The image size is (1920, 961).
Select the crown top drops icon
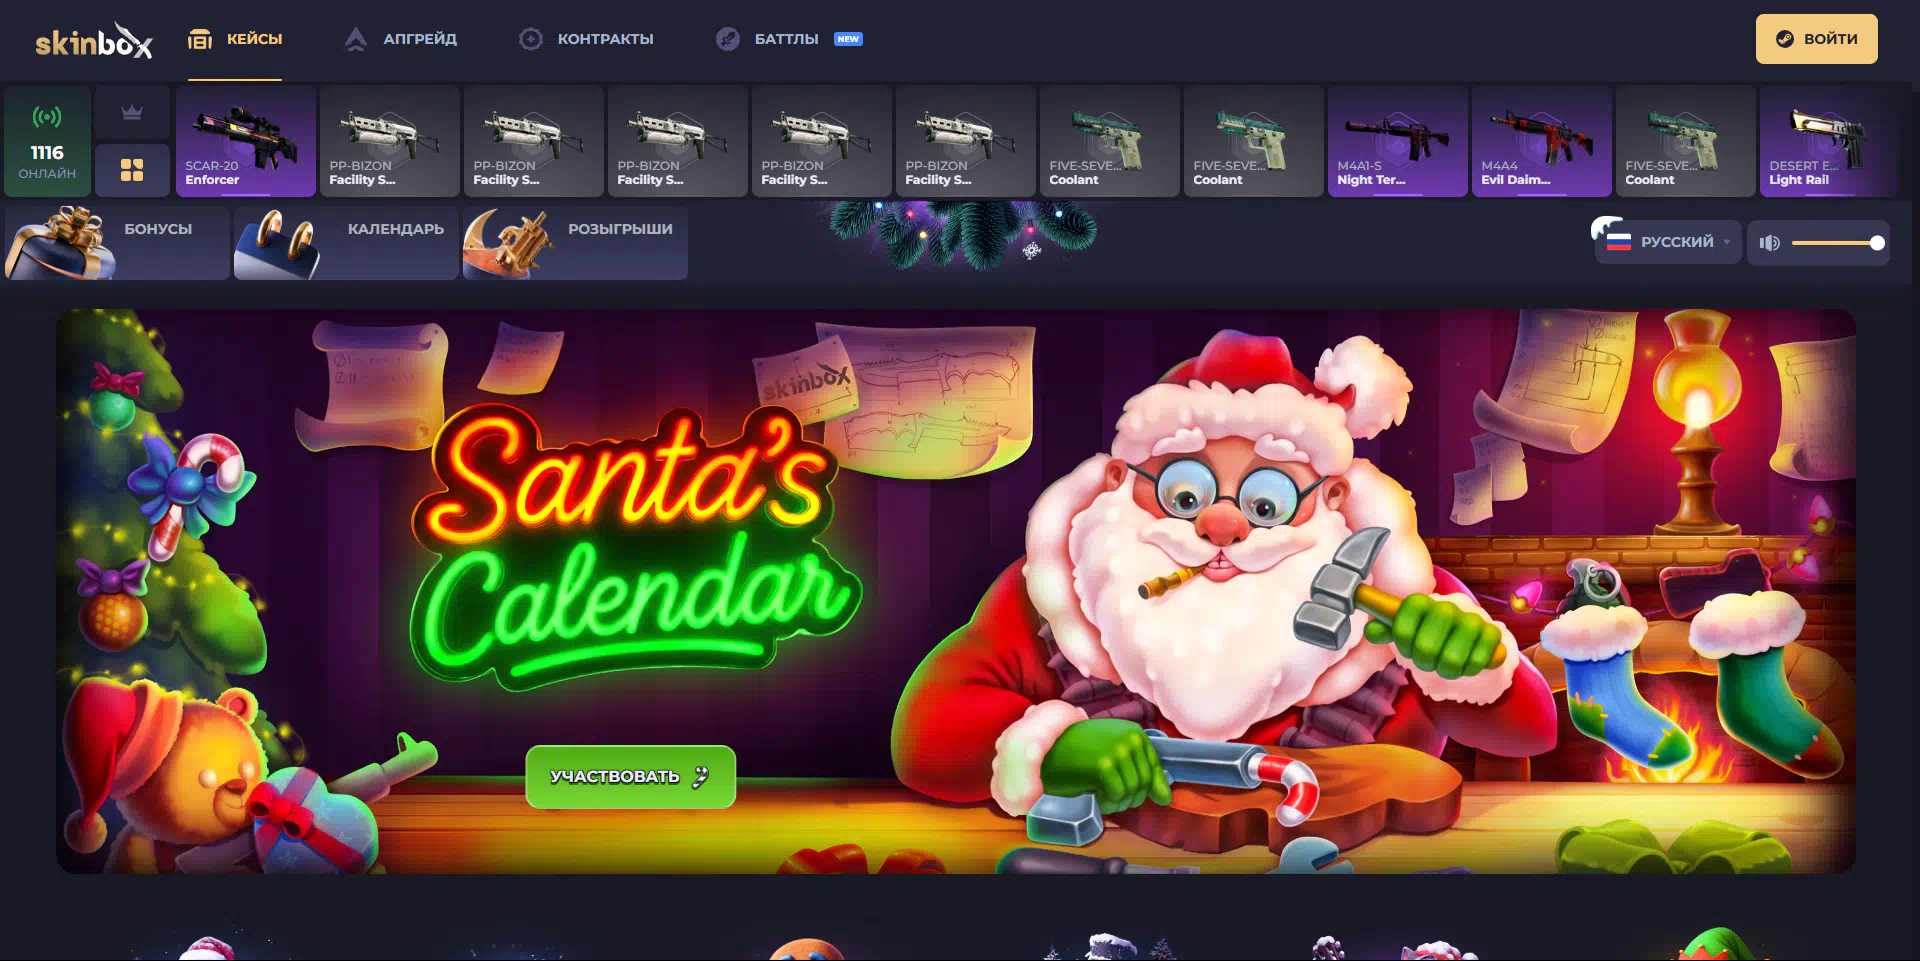tap(132, 113)
